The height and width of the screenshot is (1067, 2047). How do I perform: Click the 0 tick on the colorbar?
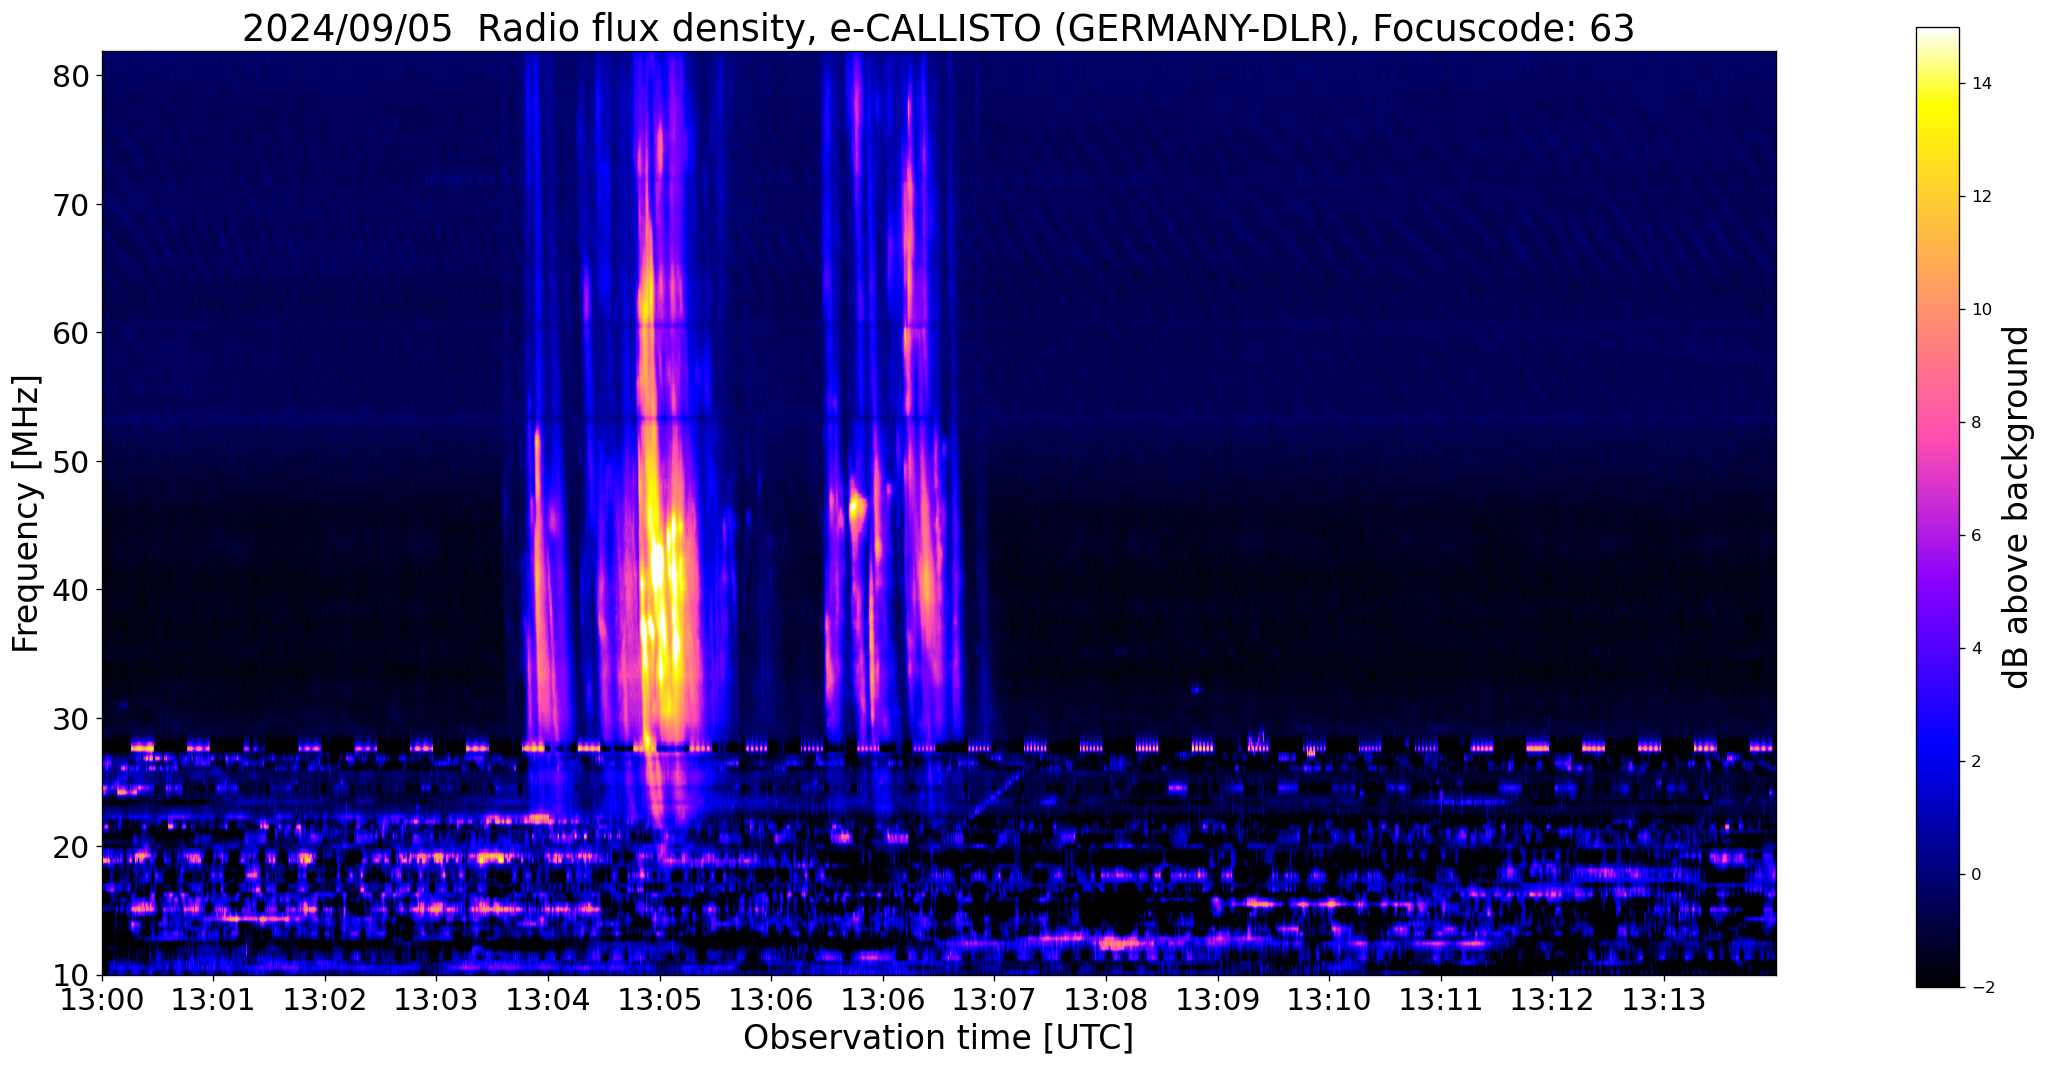pos(1975,874)
